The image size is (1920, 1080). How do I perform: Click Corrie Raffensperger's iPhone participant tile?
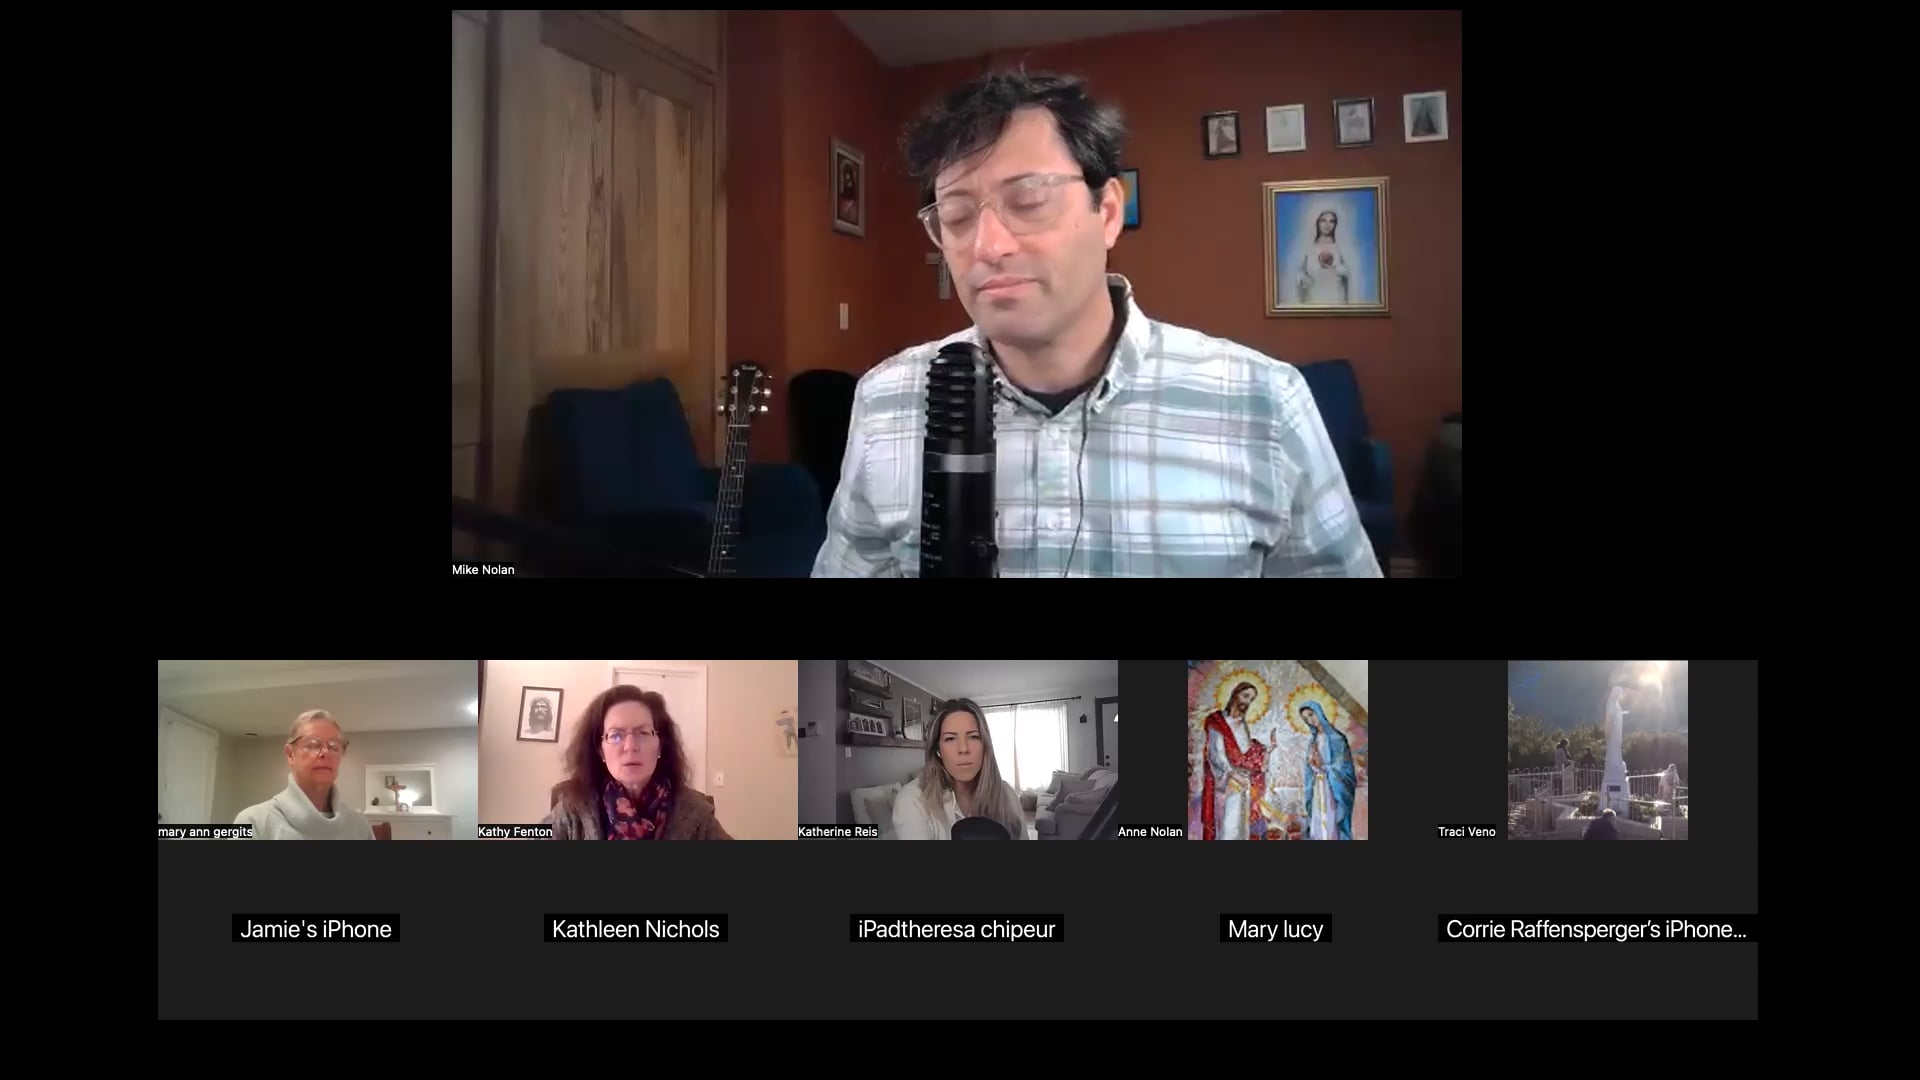1596,929
